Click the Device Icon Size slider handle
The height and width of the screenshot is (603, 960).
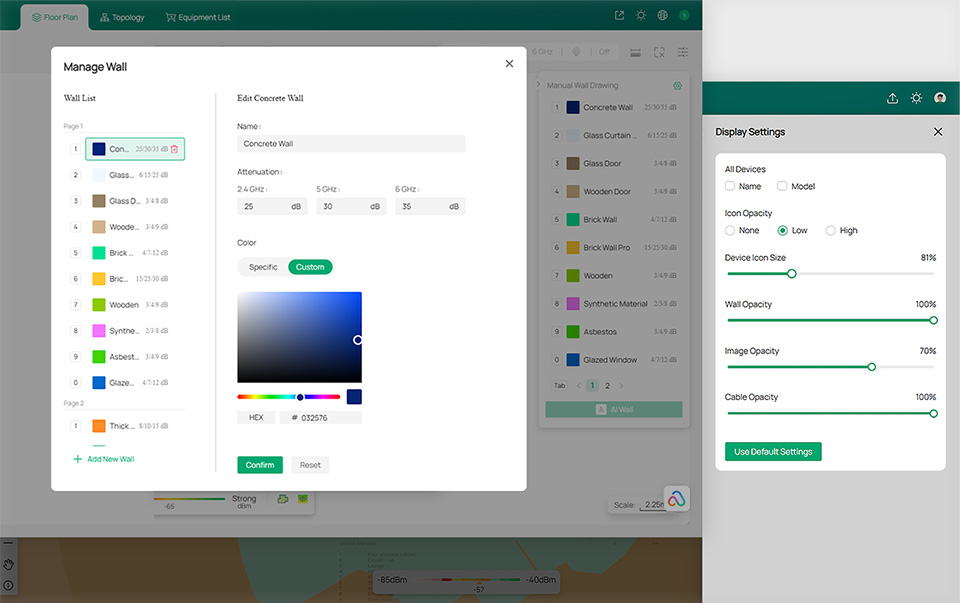792,274
